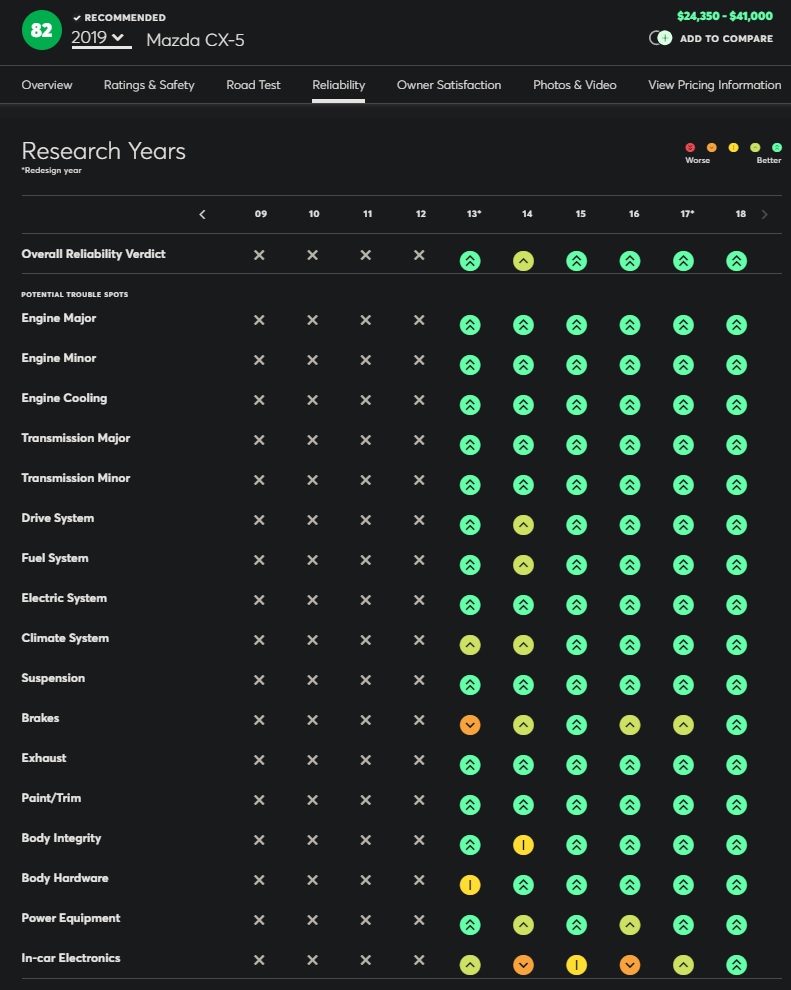Click Suspension rating icon for 2018
This screenshot has height=990, width=791.
(x=737, y=685)
